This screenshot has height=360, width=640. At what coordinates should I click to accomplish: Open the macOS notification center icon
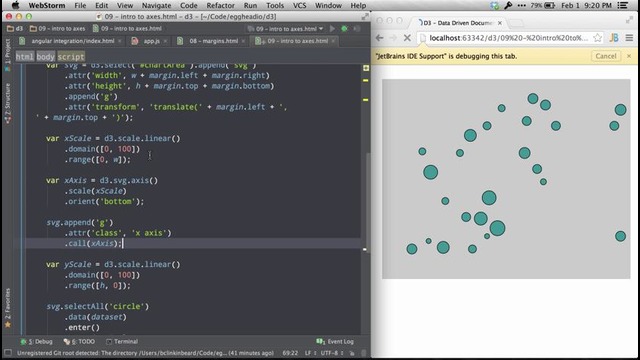[622, 5]
